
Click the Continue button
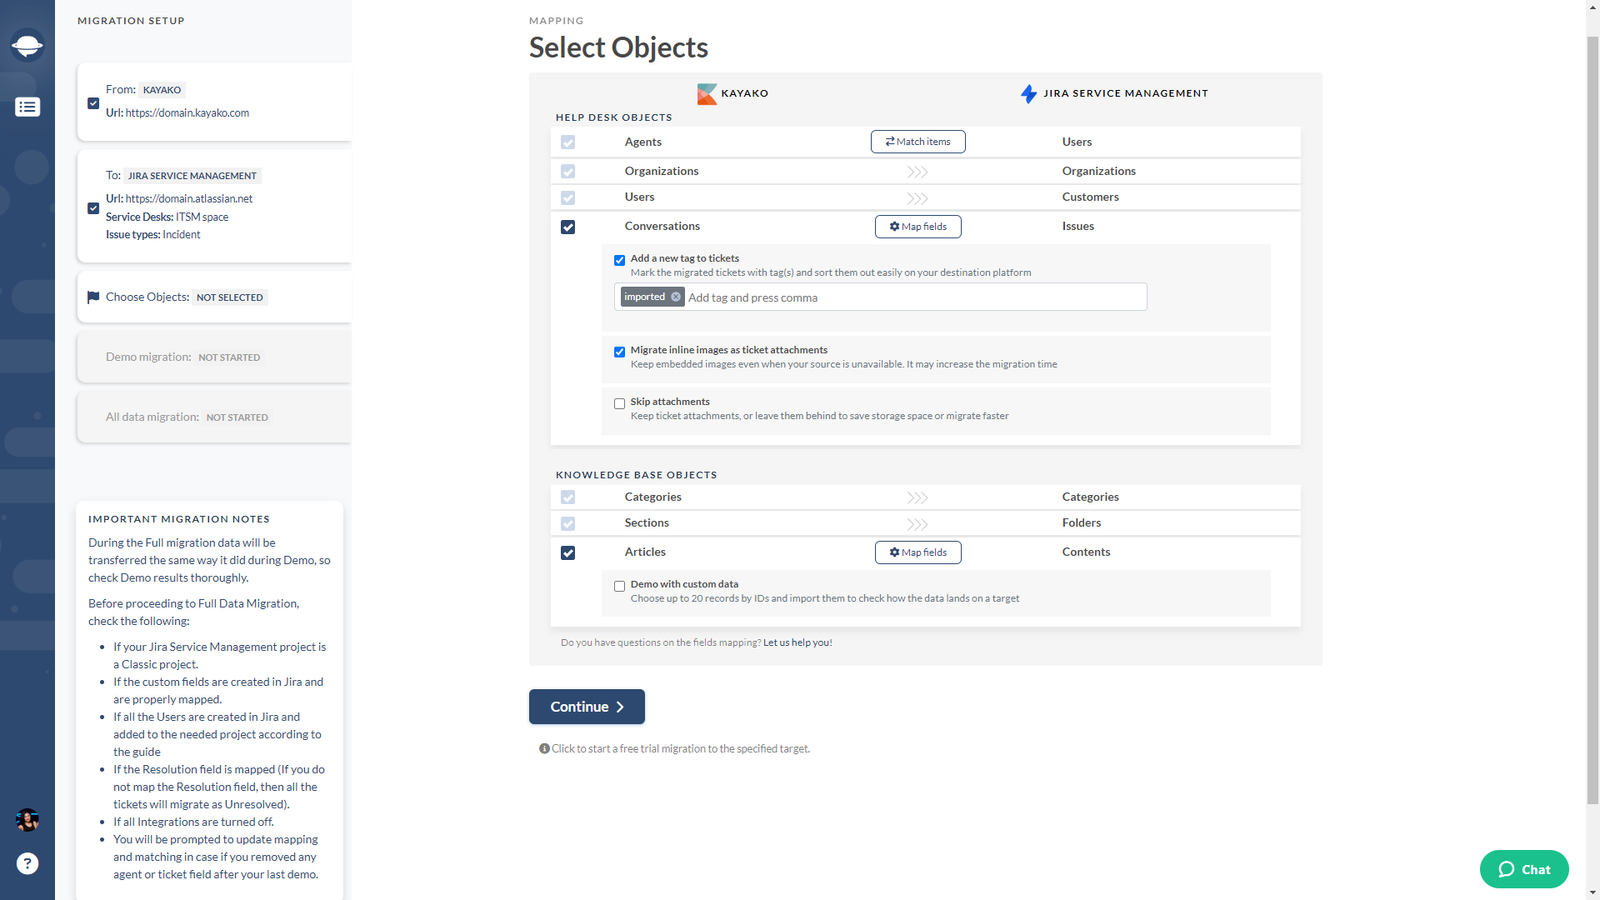[587, 707]
